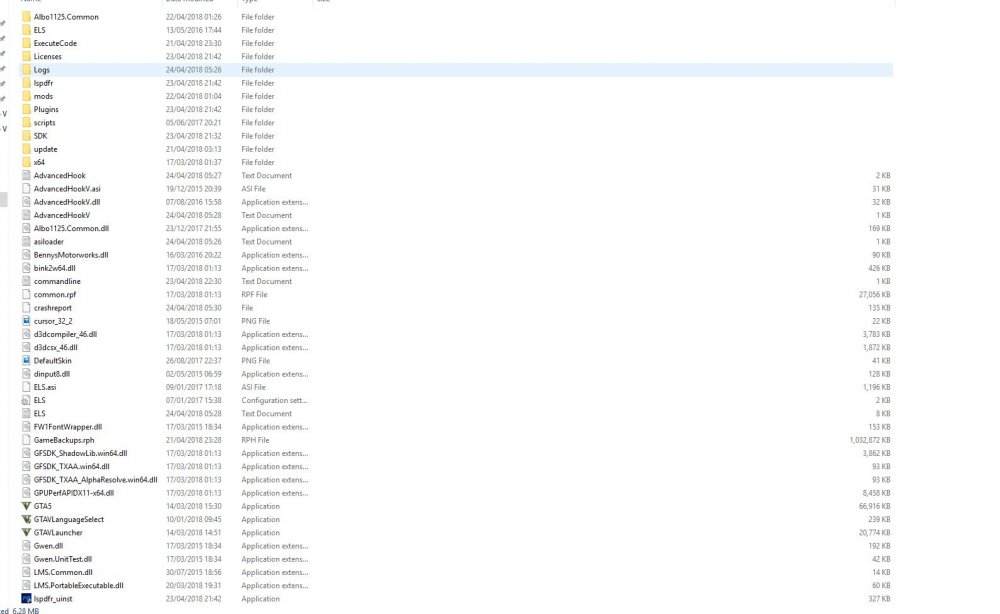Select the Gwen.UnitTest.dll file name
Image resolution: width=1000 pixels, height=614 pixels.
pyautogui.click(x=62, y=559)
